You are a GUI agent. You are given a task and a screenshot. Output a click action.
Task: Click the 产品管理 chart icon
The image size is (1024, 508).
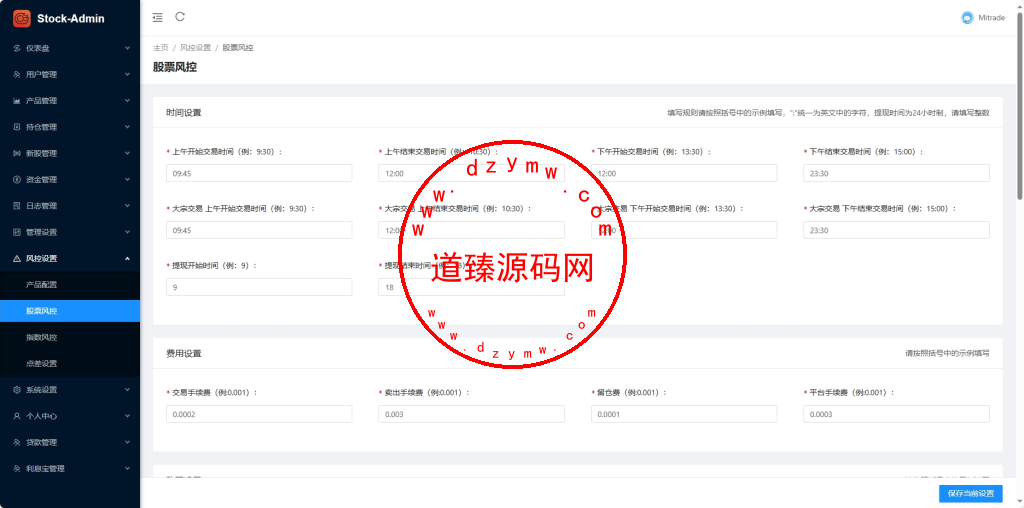[17, 101]
